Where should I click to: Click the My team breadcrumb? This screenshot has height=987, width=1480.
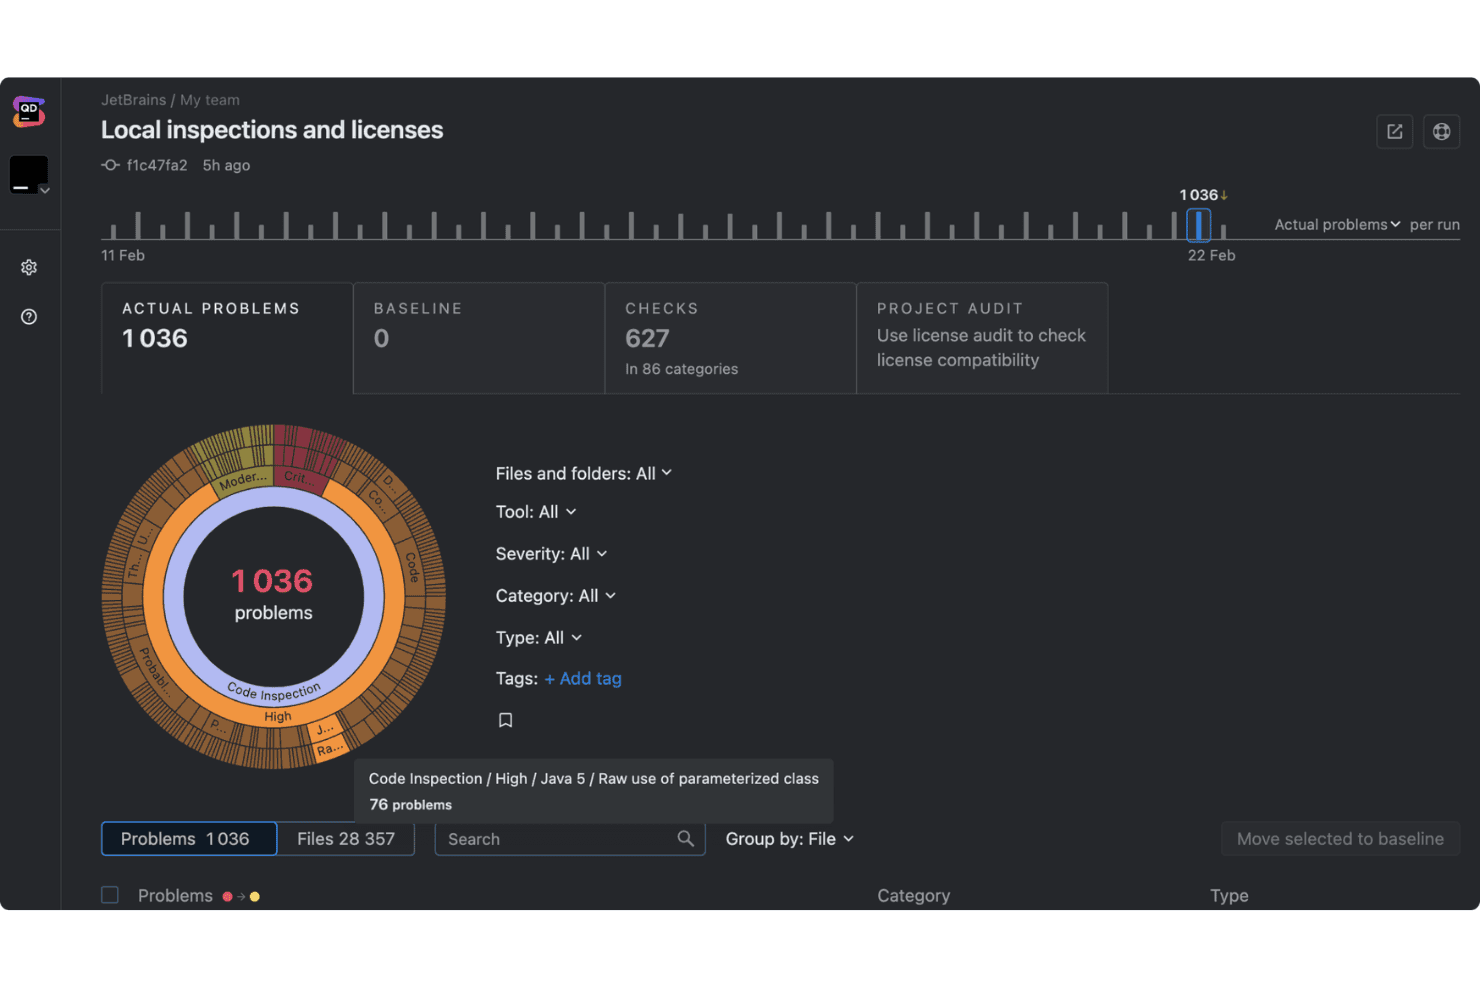pos(210,100)
